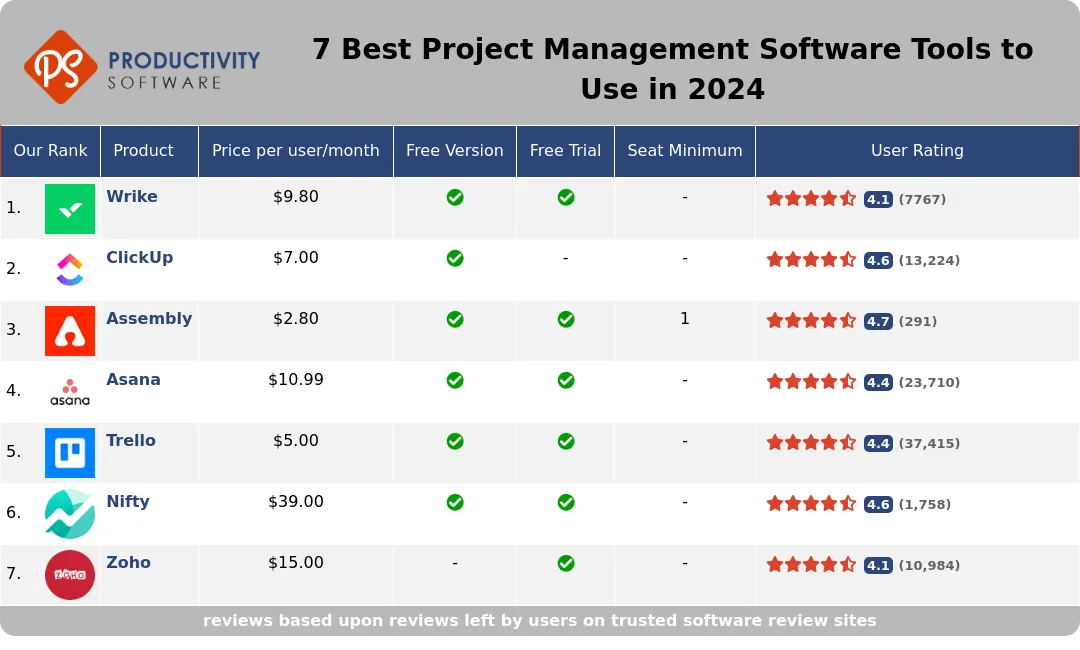Open the red Zoho logo
Image resolution: width=1080 pixels, height=650 pixels.
point(70,574)
